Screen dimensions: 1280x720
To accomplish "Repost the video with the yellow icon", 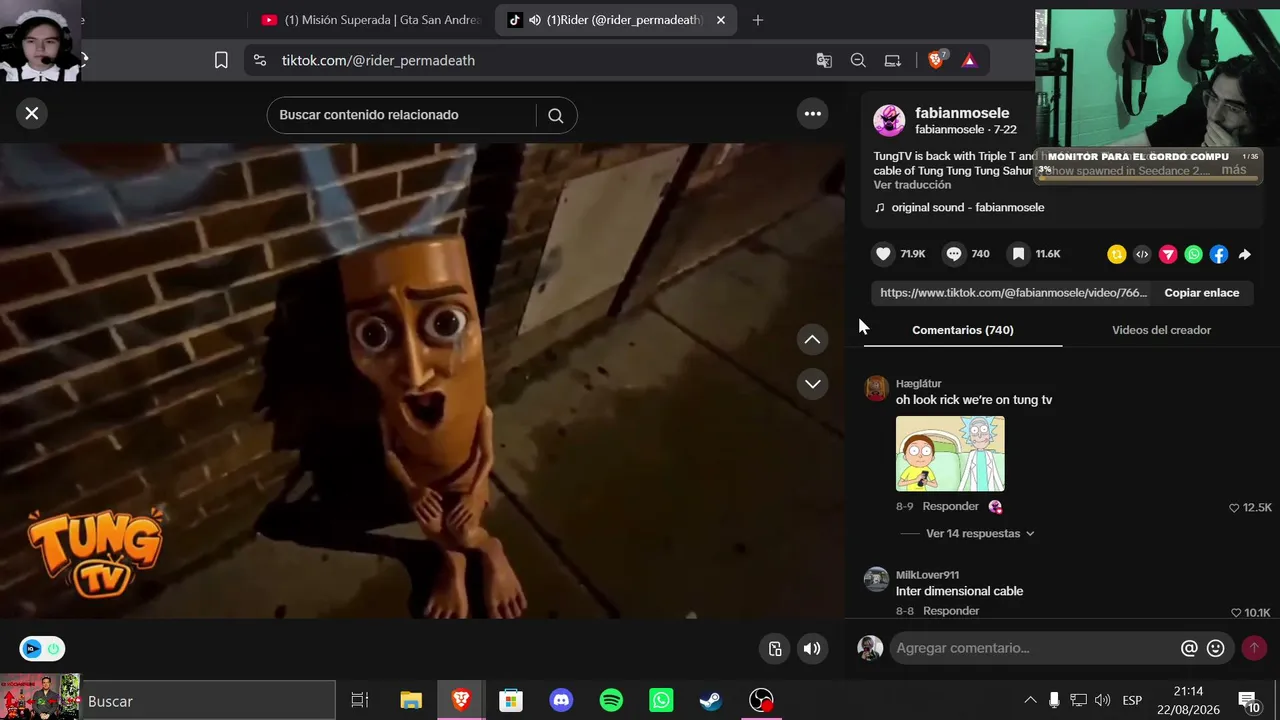I will click(1117, 255).
